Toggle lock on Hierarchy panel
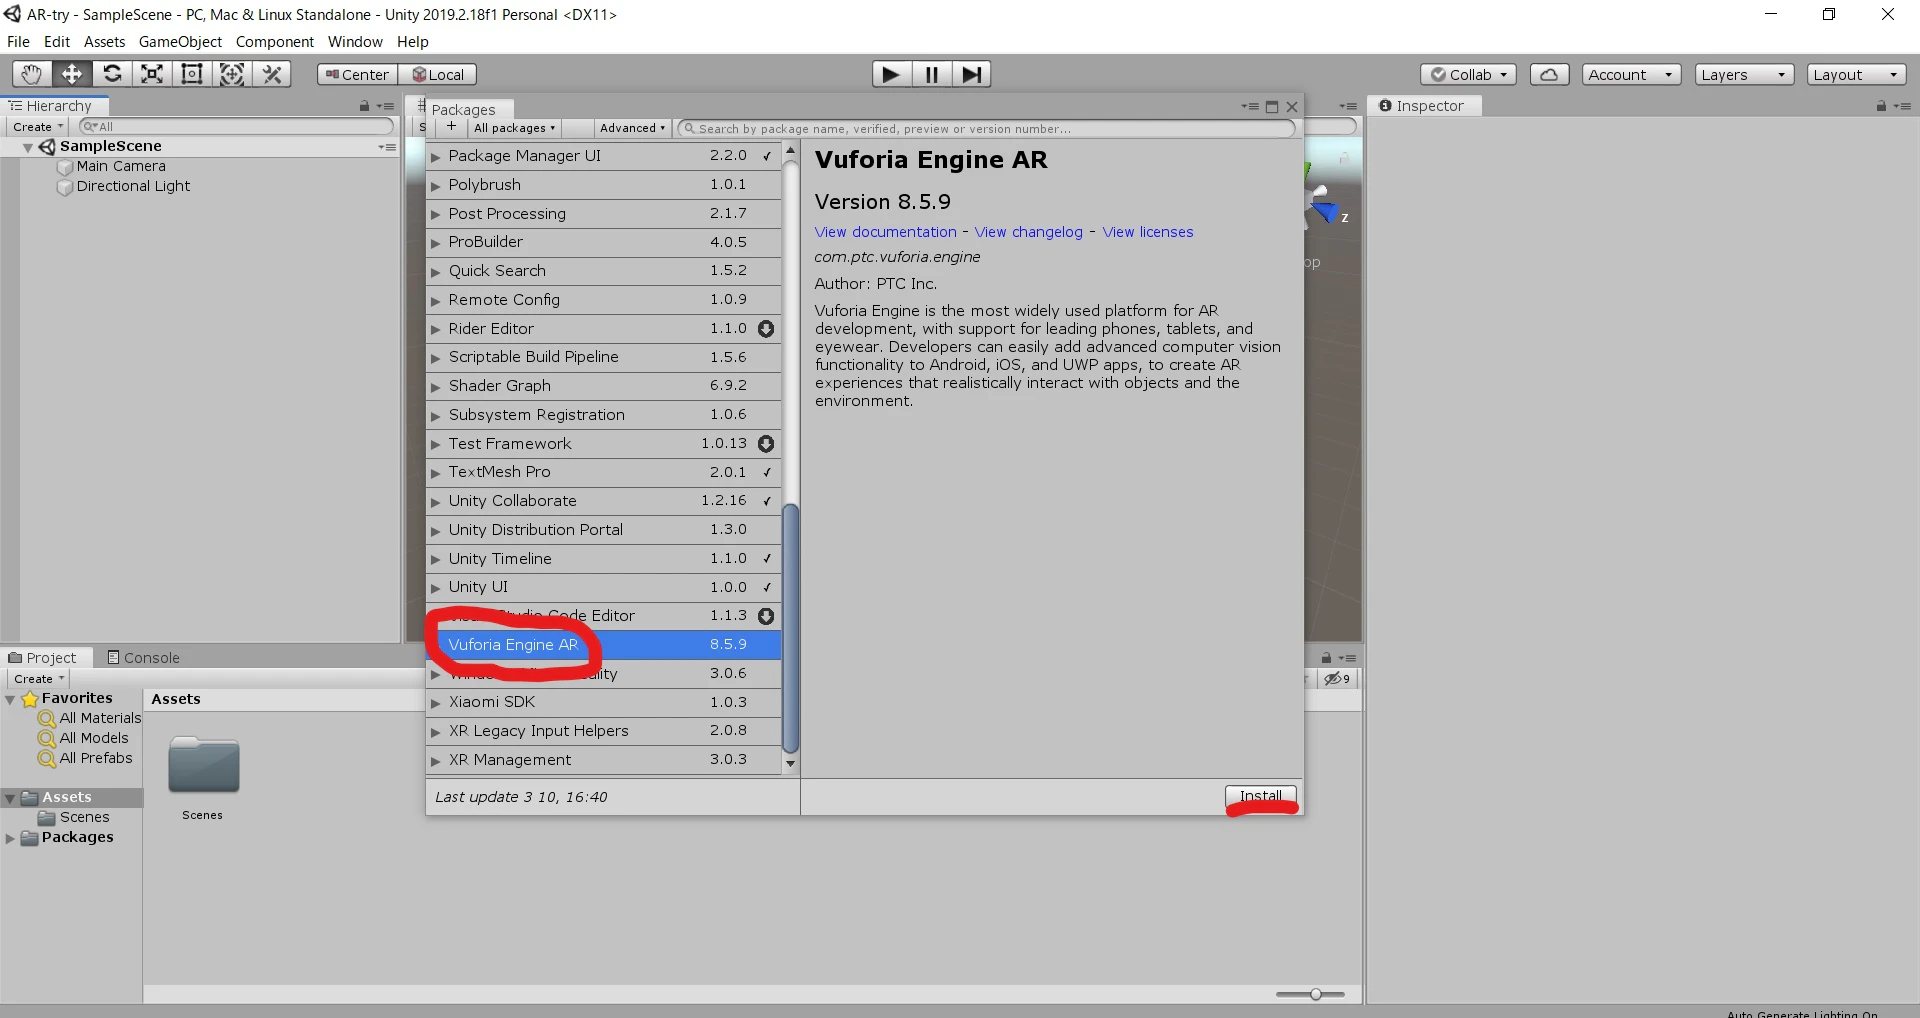The height and width of the screenshot is (1018, 1920). [364, 106]
